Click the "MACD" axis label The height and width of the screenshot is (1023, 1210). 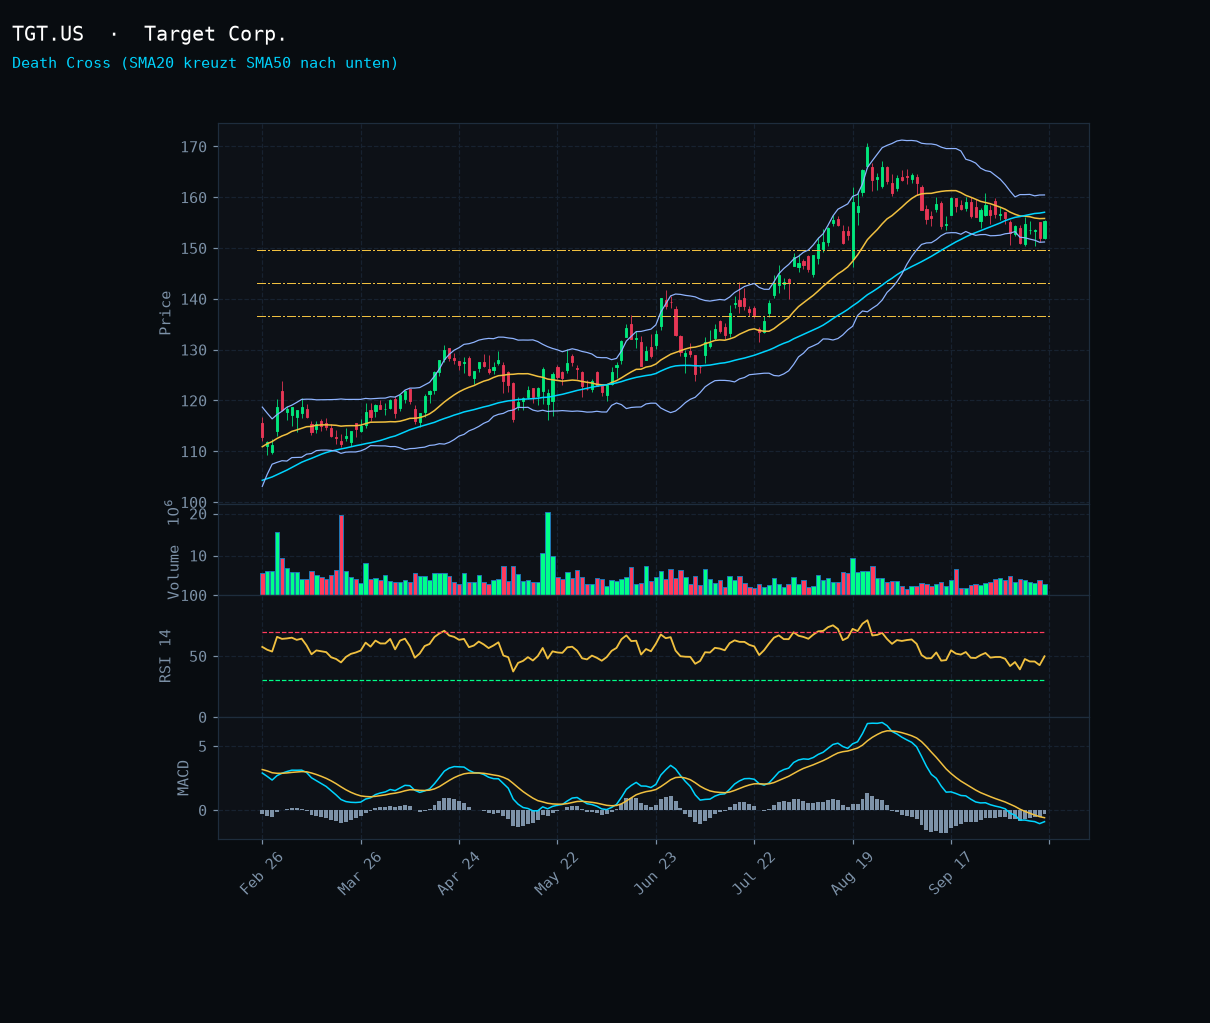183,778
